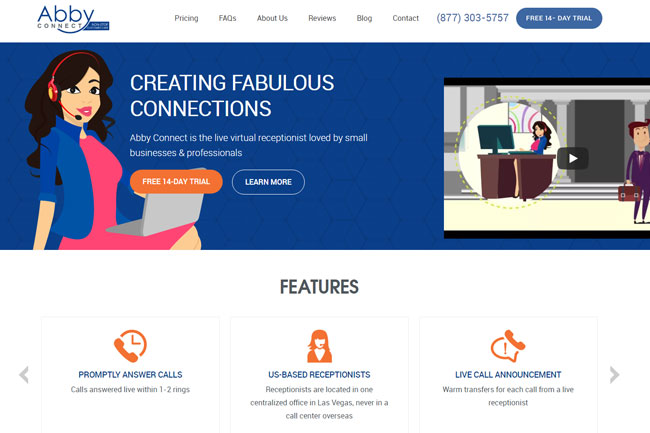Select the US-Based Receptionists heading
Viewport: 650px width, 433px height.
(x=319, y=375)
